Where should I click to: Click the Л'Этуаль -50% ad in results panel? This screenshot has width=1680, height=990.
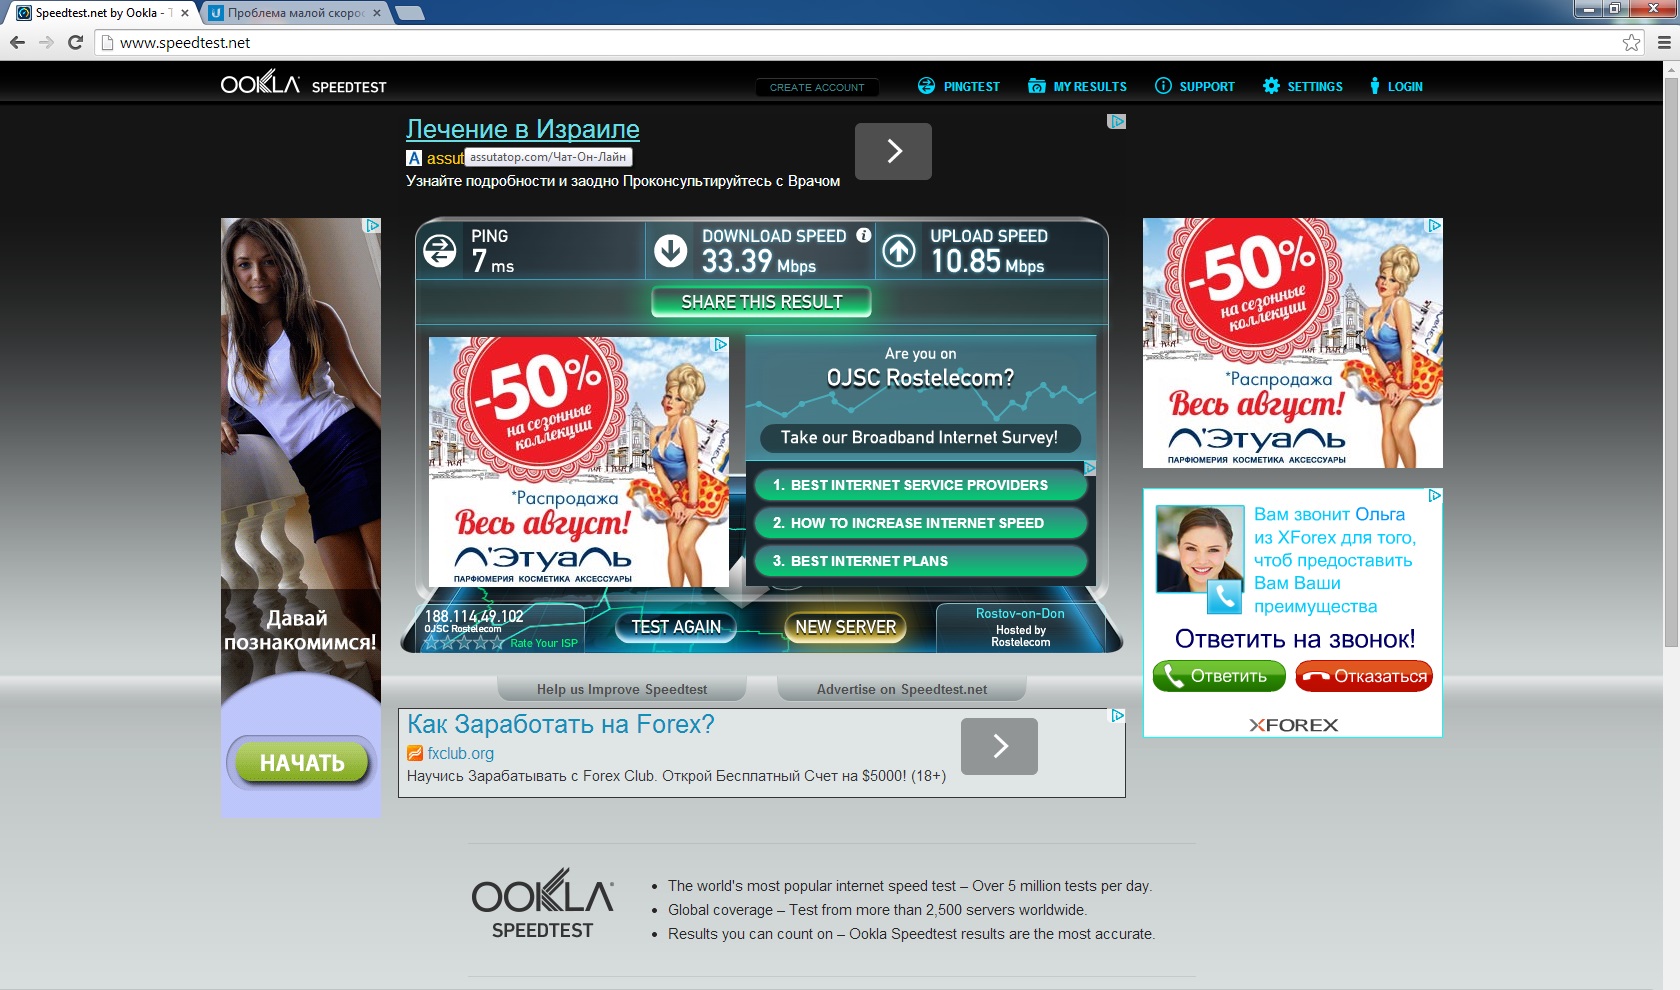(x=579, y=462)
